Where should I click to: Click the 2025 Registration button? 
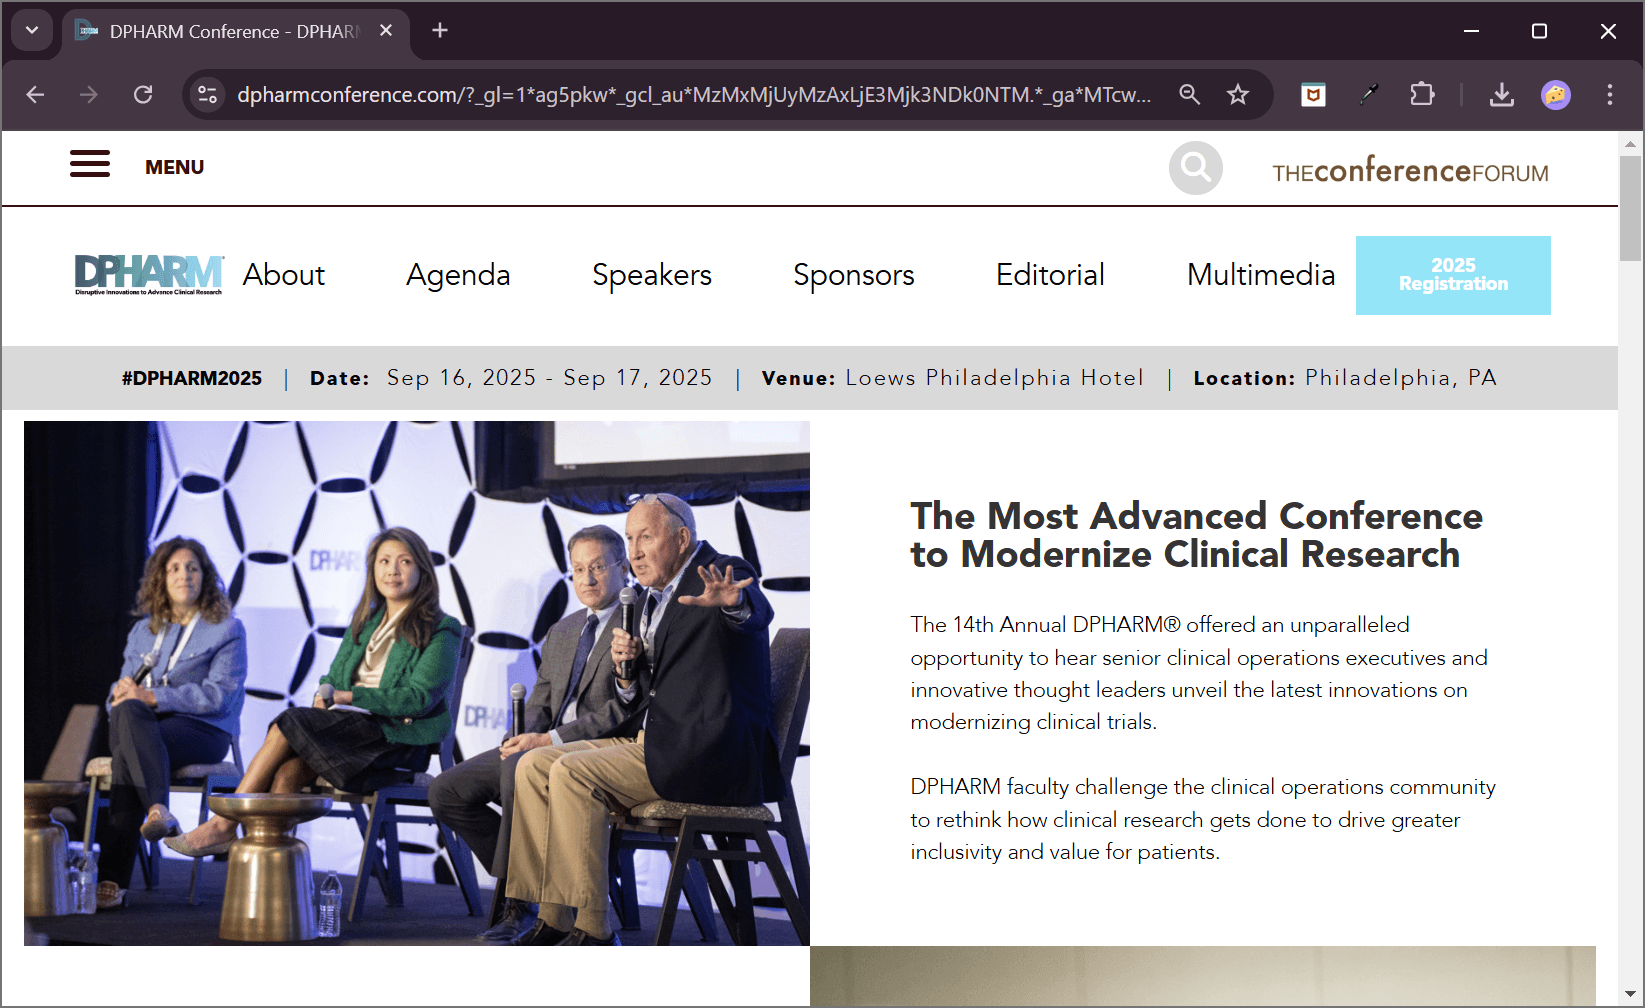click(1453, 275)
